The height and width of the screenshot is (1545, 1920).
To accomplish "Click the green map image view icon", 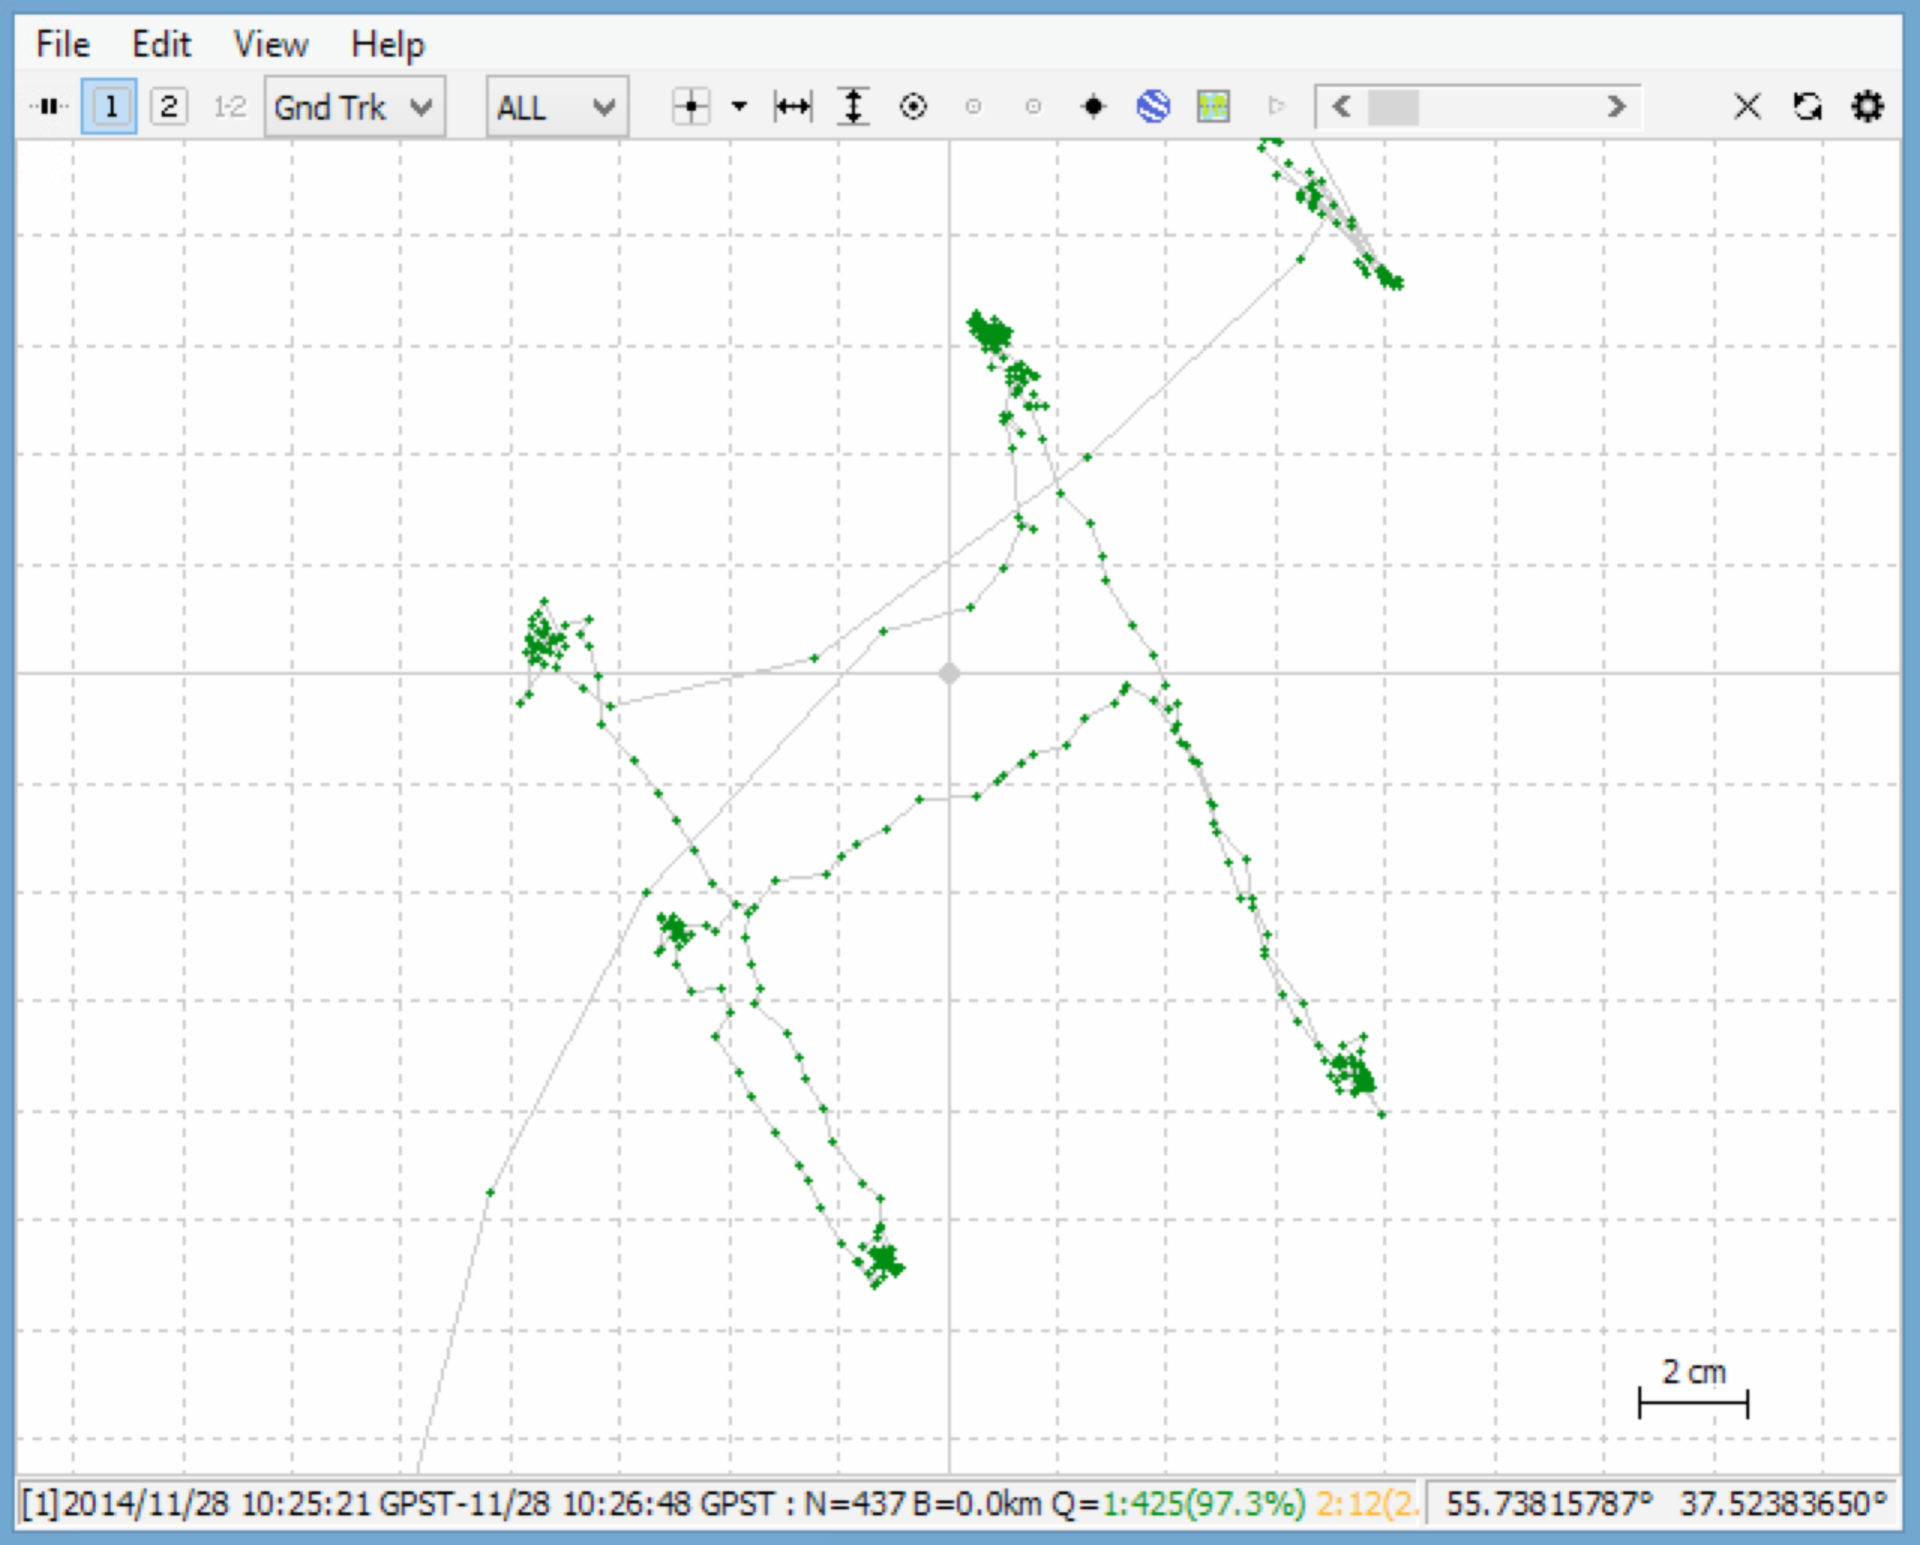I will (x=1213, y=106).
